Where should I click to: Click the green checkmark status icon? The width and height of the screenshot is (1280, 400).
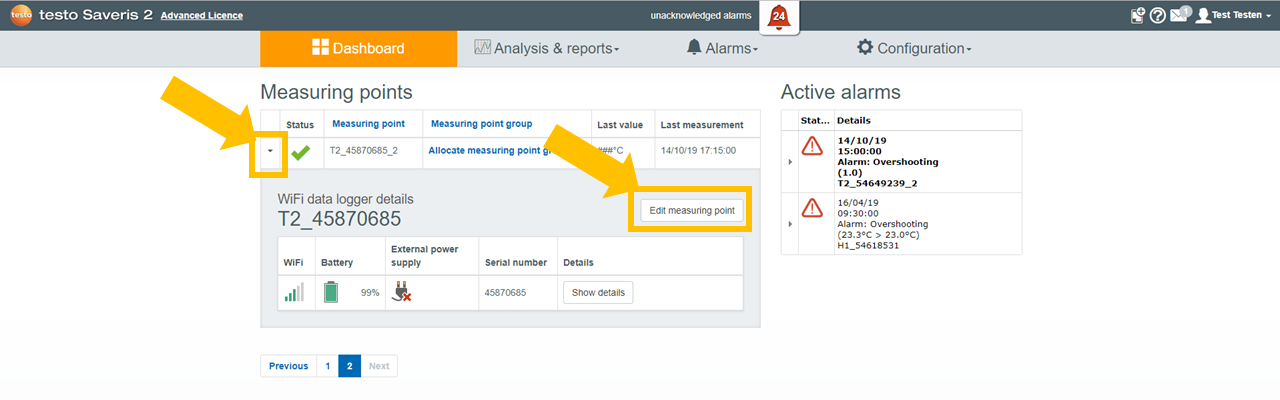(300, 152)
